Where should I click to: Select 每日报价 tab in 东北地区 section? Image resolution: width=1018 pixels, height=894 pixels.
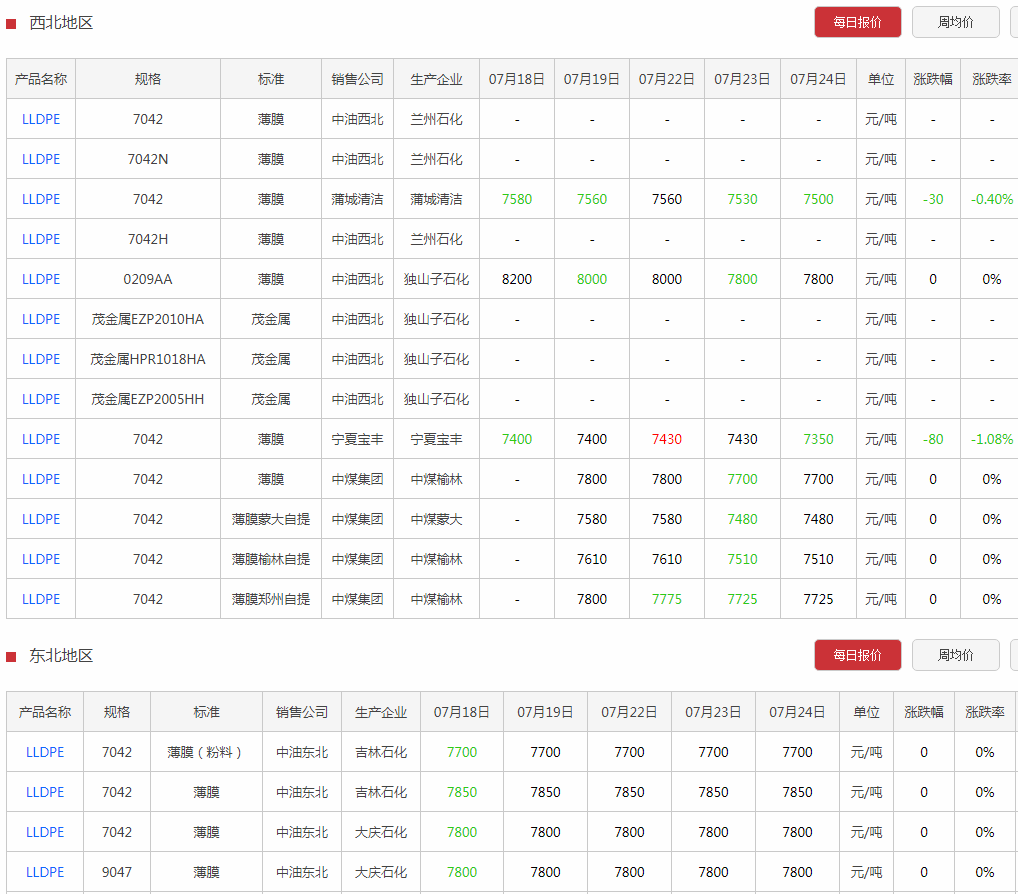(858, 655)
